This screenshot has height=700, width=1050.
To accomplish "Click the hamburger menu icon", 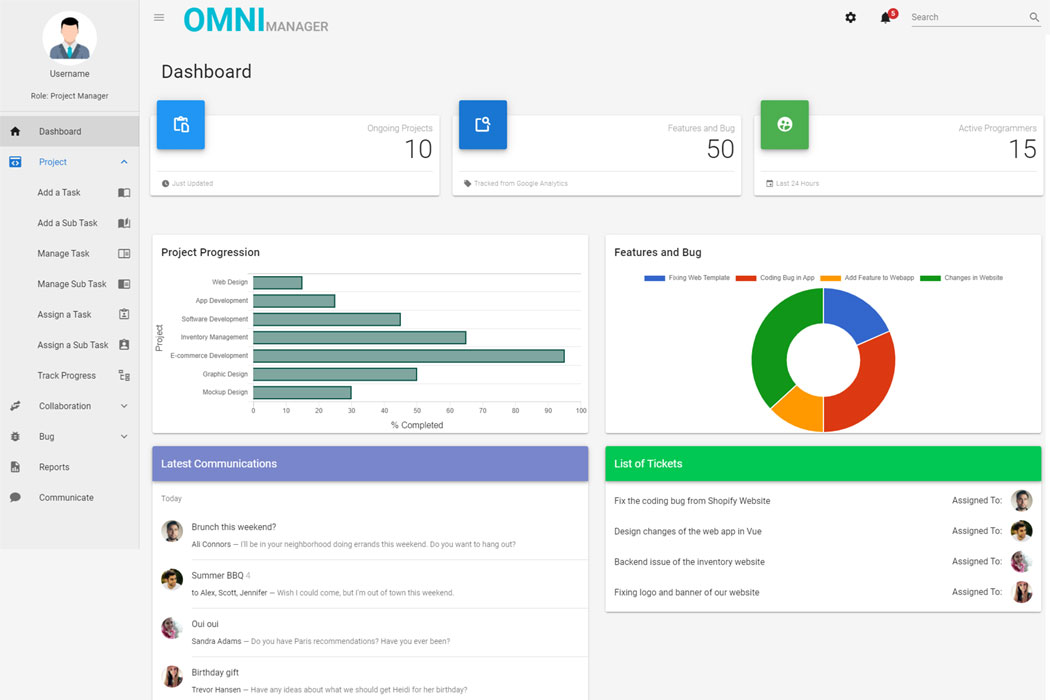I will [x=159, y=18].
